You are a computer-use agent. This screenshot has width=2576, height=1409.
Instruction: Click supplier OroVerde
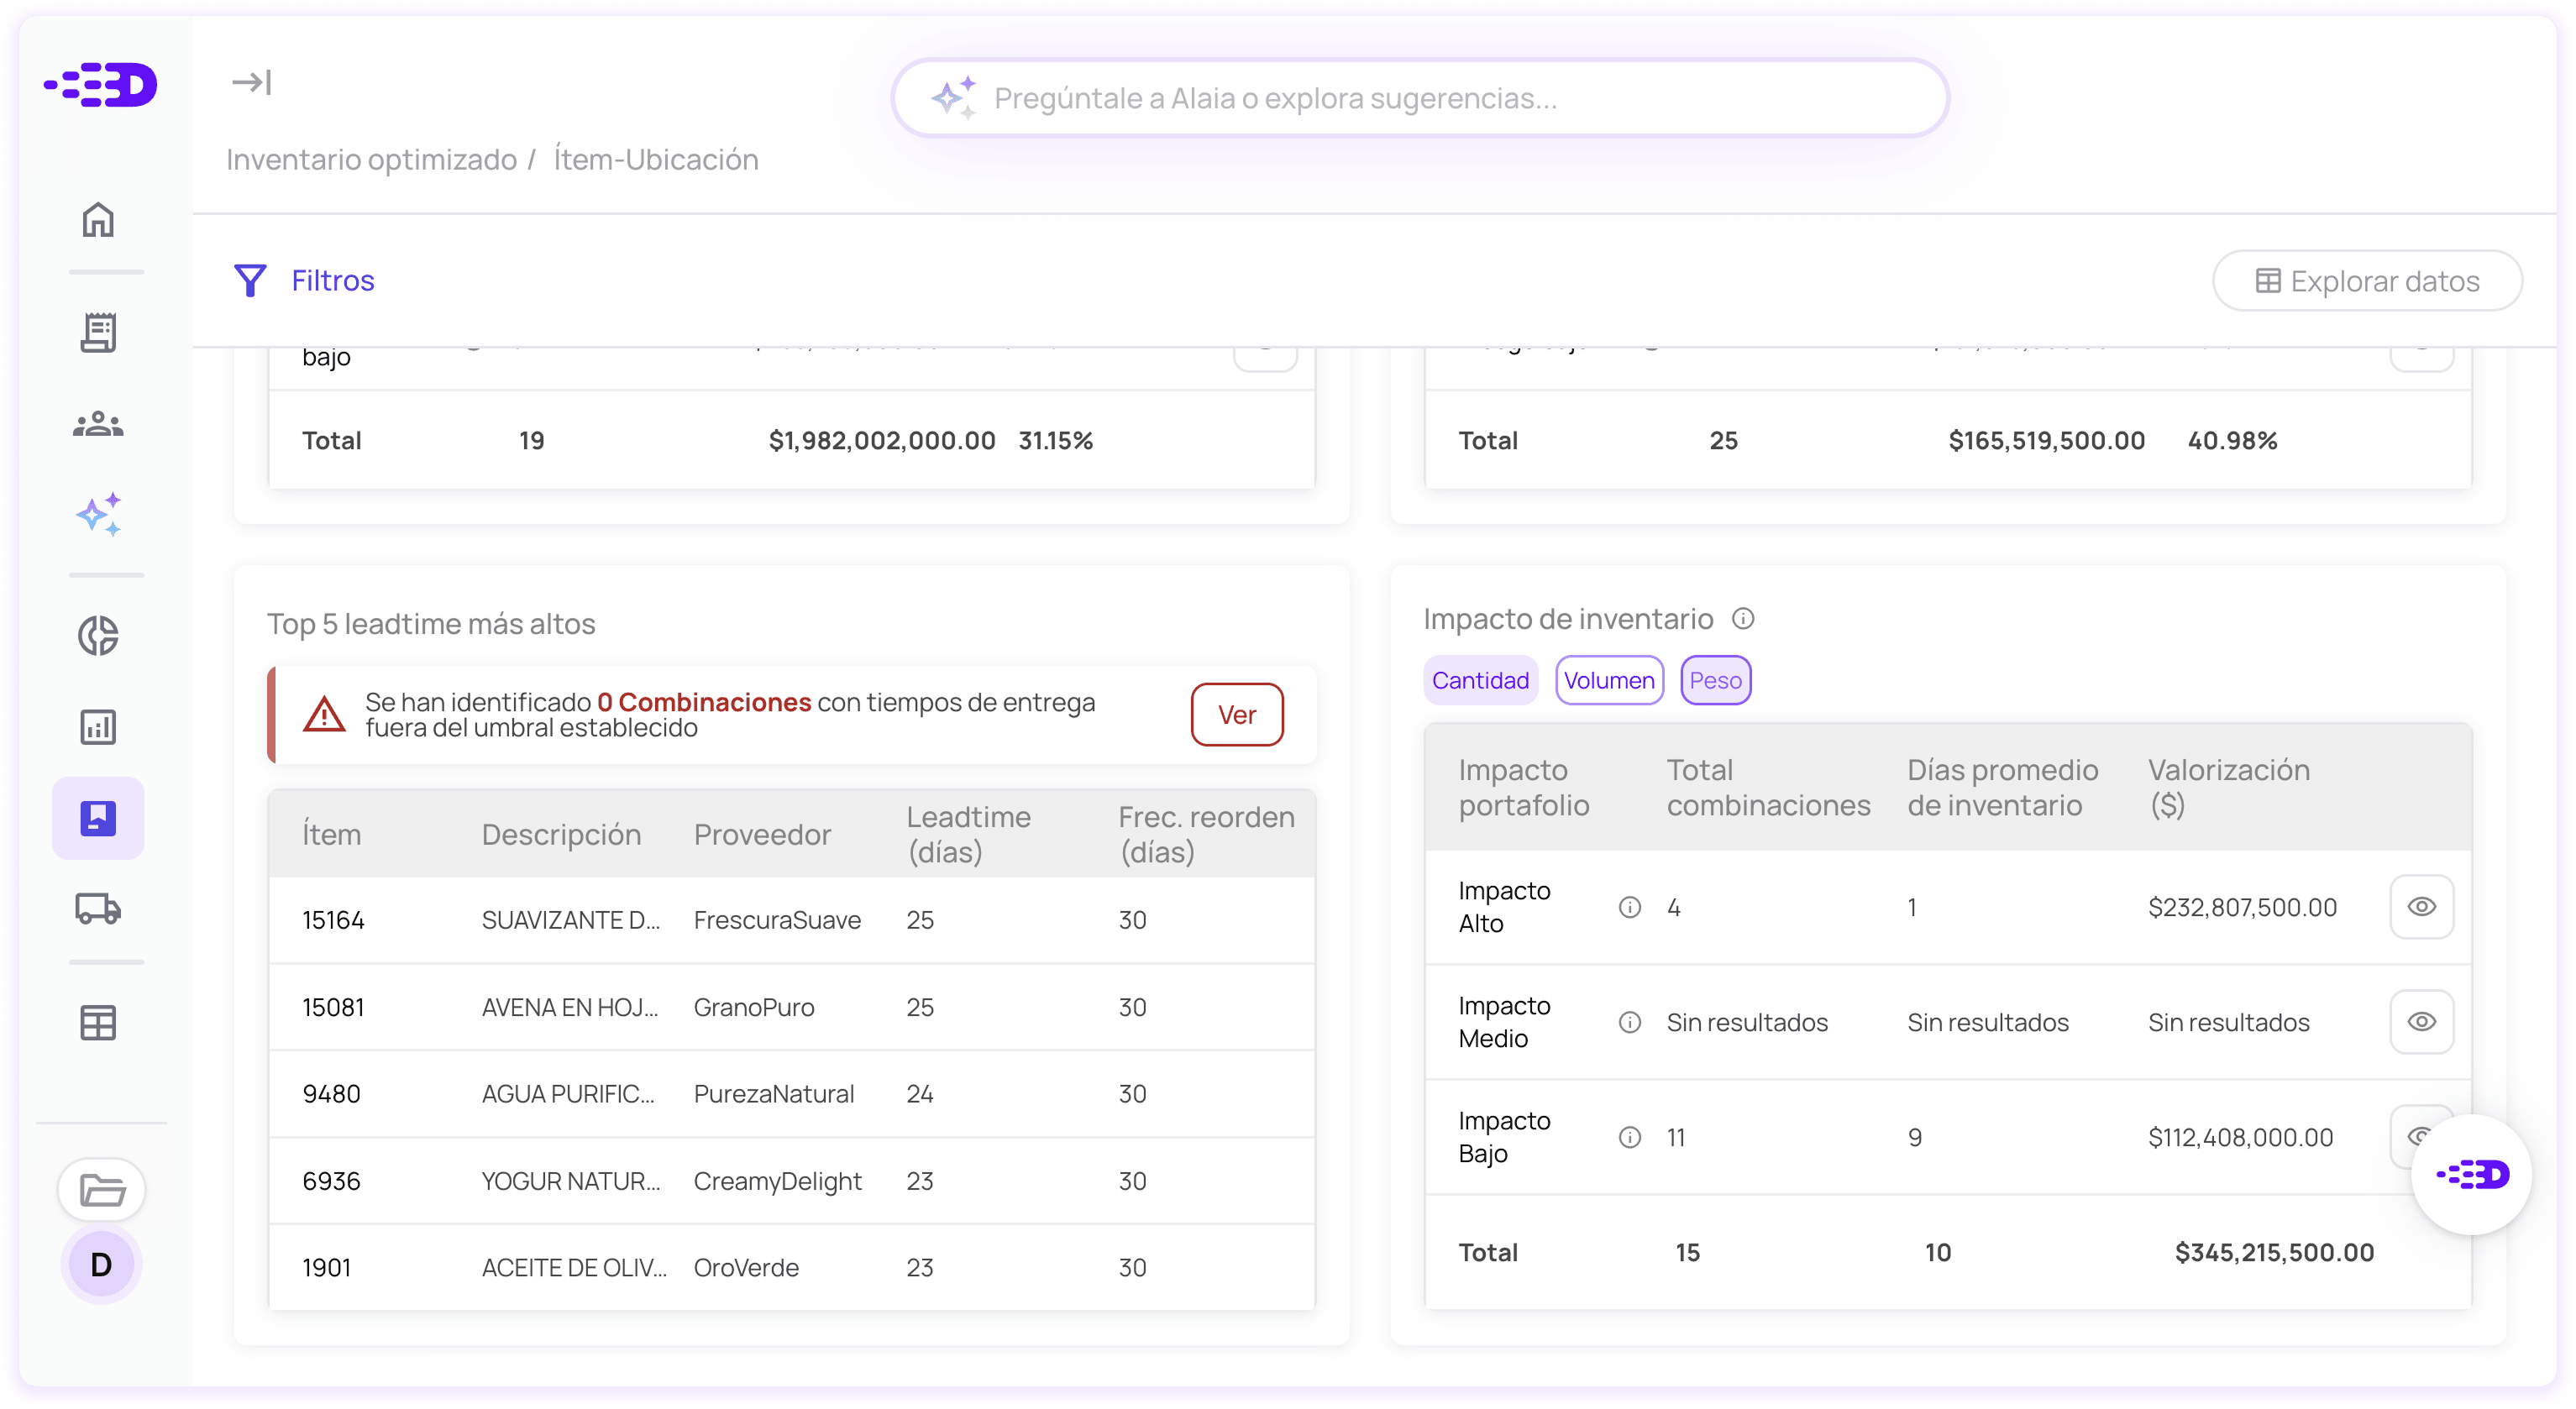pos(746,1268)
